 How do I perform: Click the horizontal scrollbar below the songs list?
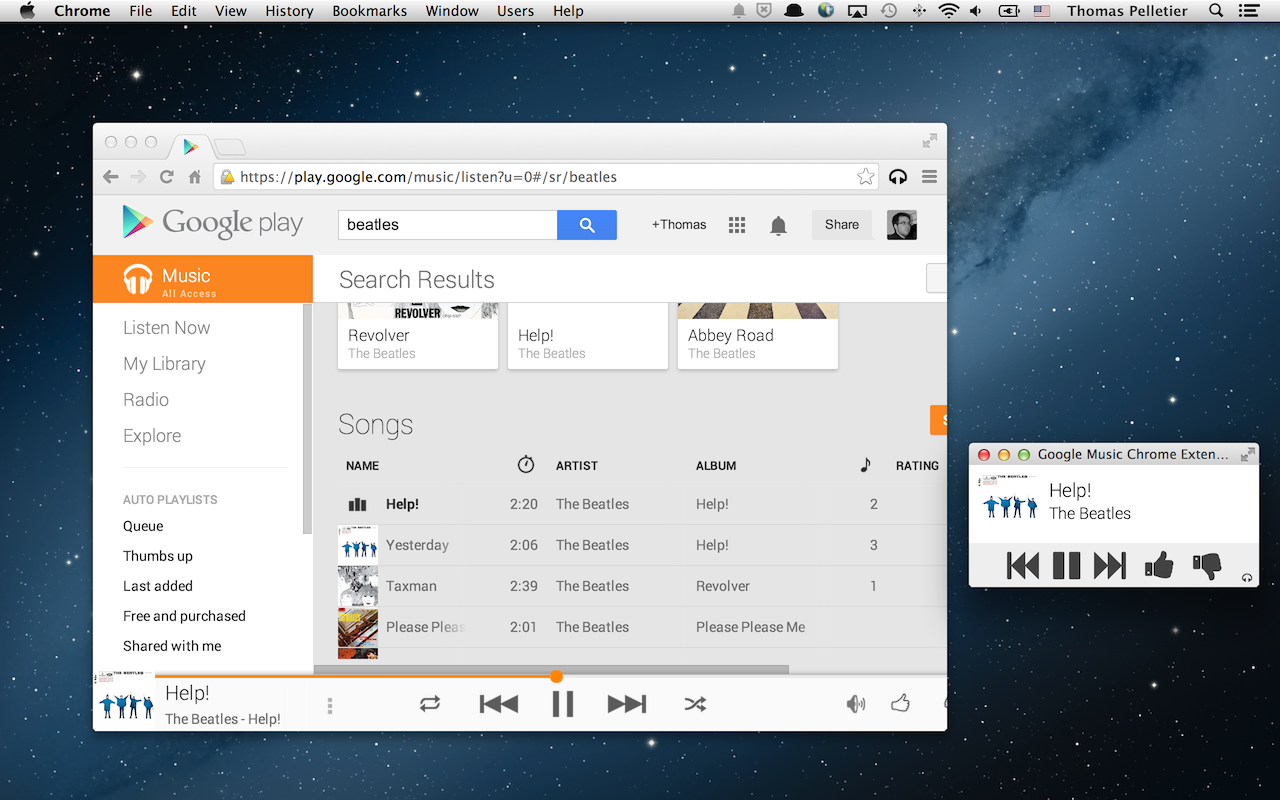pyautogui.click(x=551, y=669)
